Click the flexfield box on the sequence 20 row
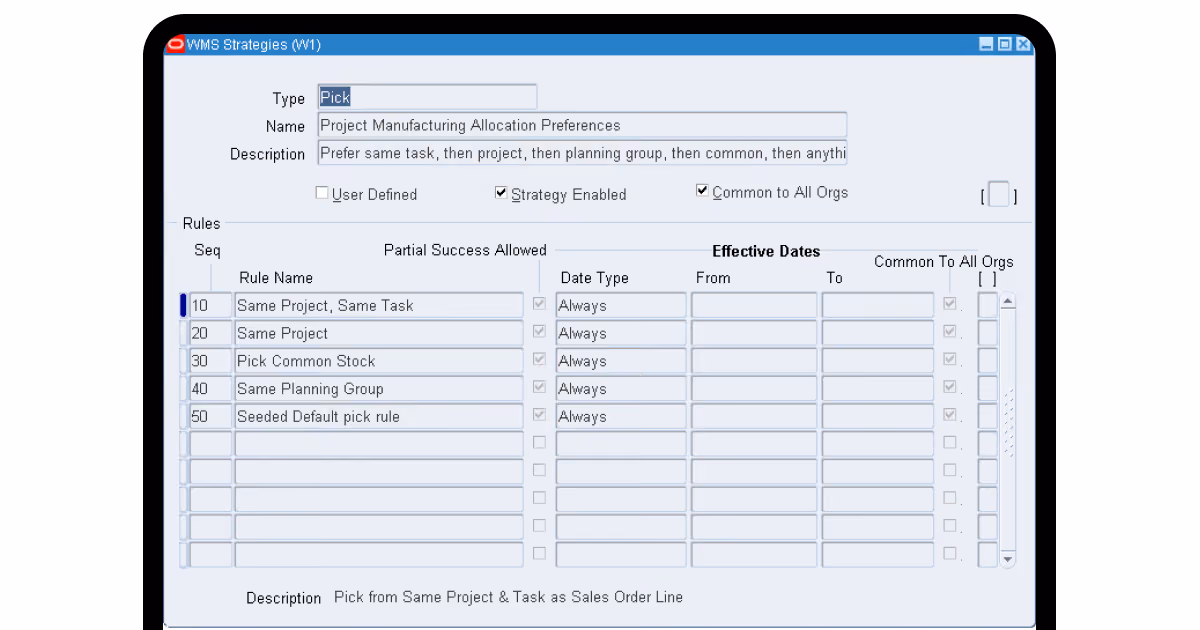This screenshot has height=630, width=1200. click(x=988, y=333)
